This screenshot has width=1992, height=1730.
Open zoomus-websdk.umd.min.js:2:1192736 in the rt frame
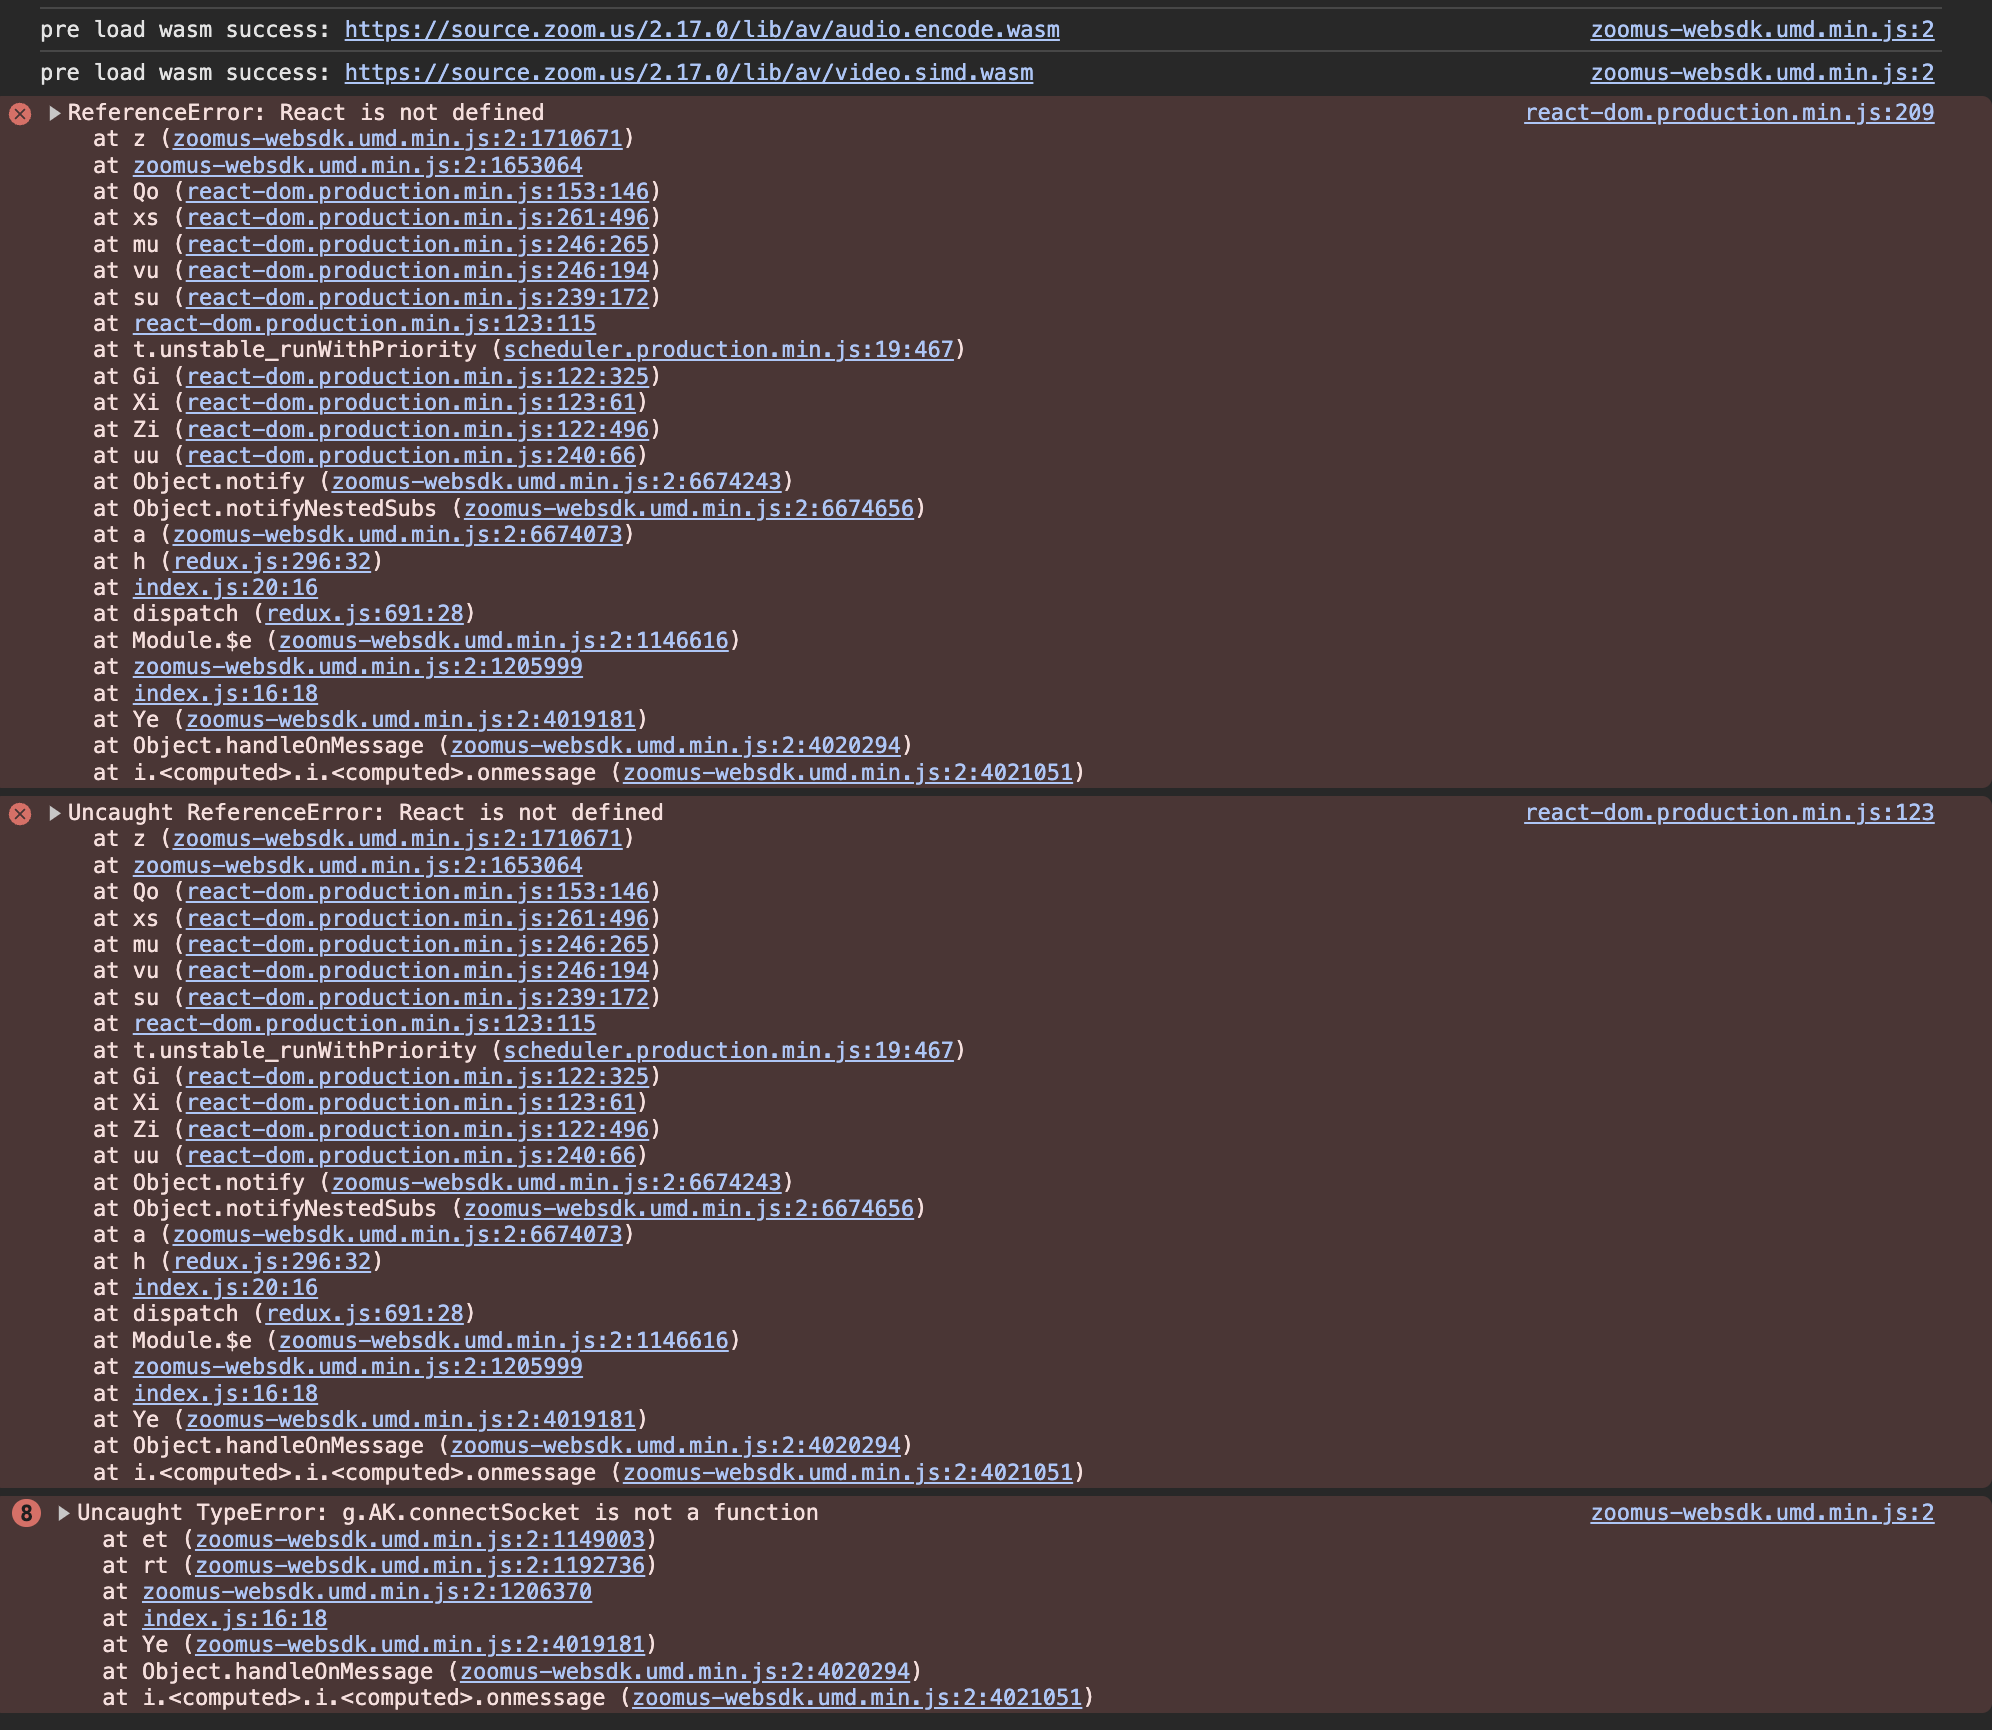[x=420, y=1565]
